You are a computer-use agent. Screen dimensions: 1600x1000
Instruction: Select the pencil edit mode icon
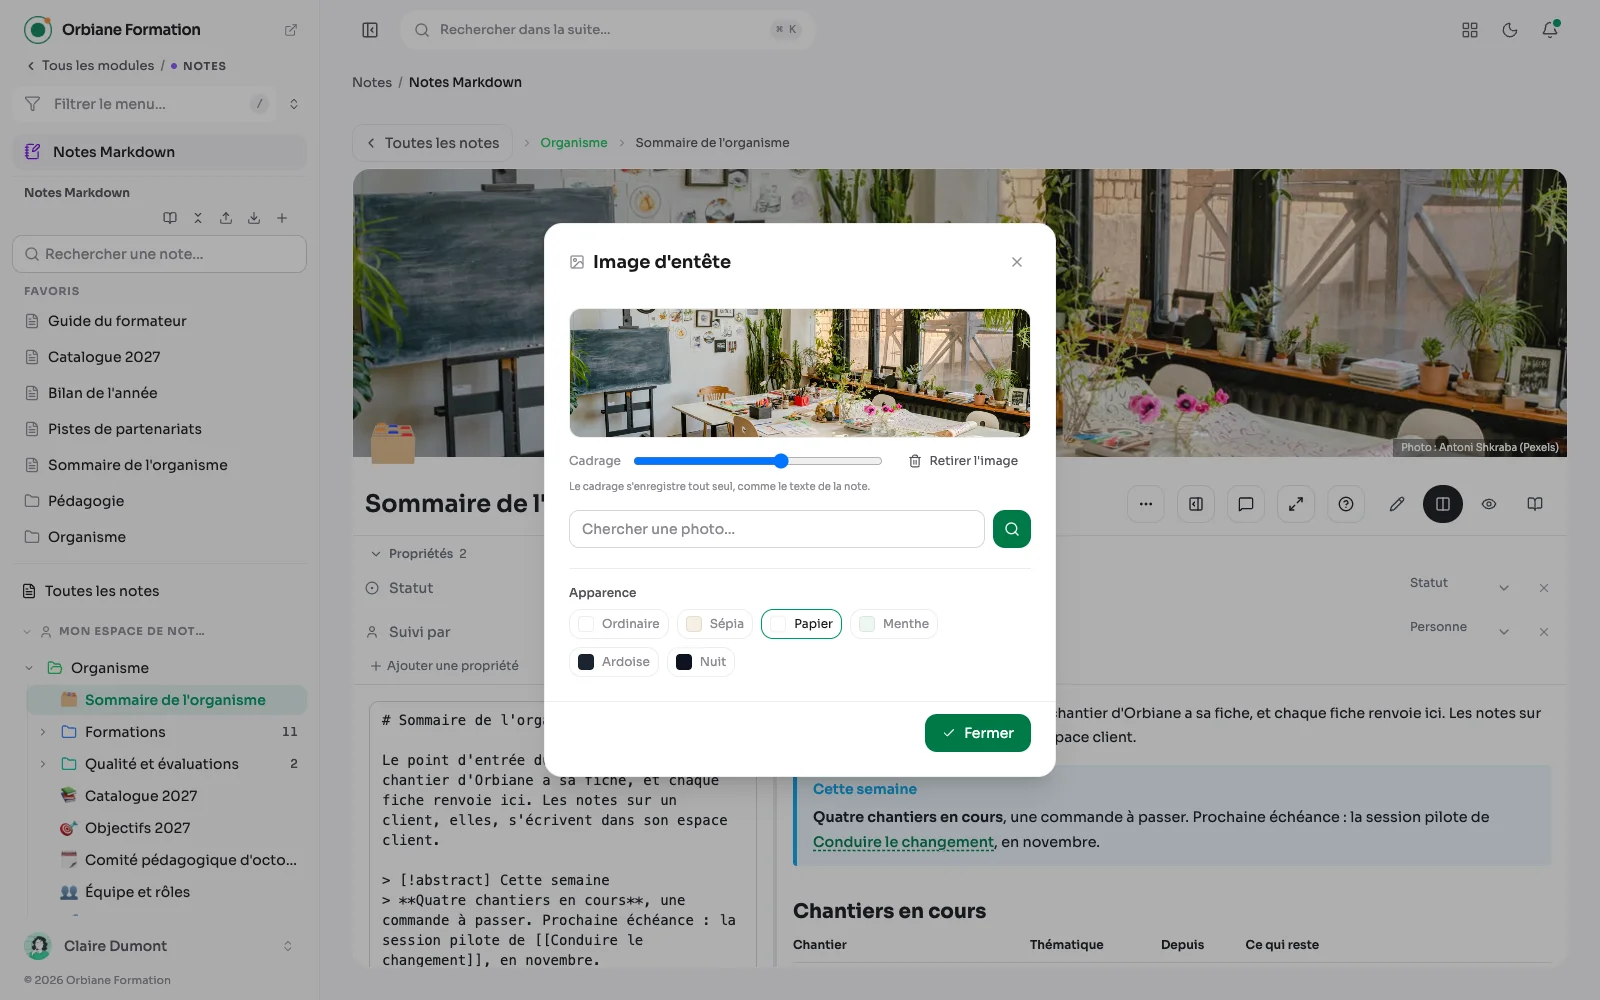click(1397, 504)
